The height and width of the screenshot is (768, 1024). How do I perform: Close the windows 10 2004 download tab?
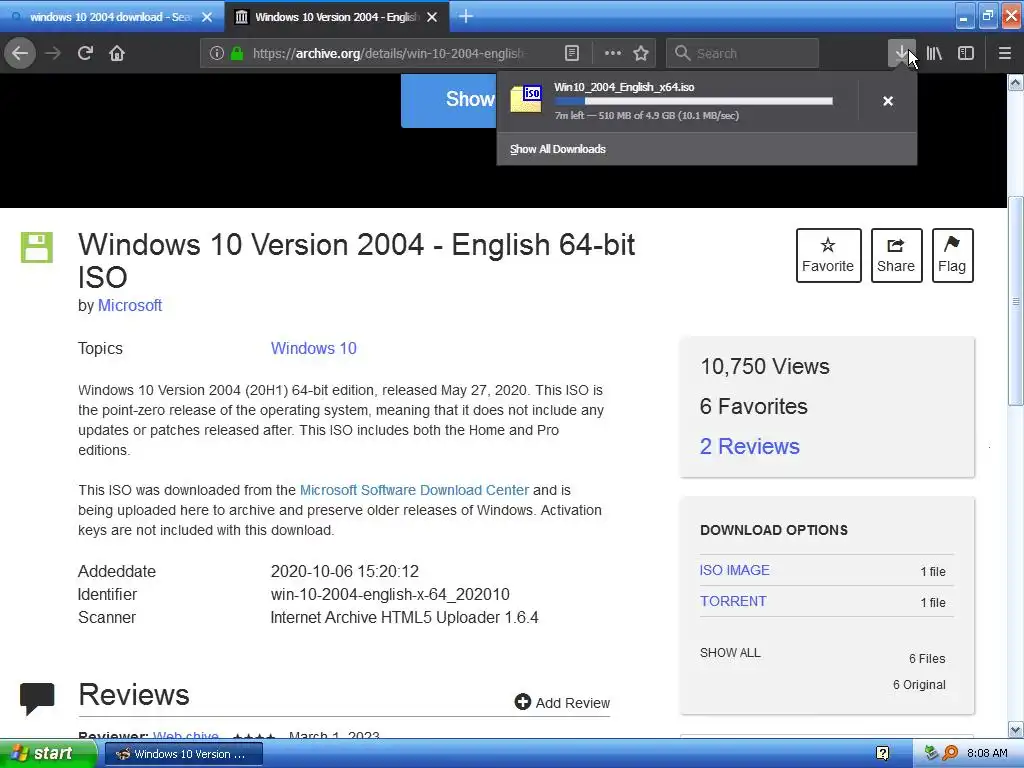click(x=207, y=17)
